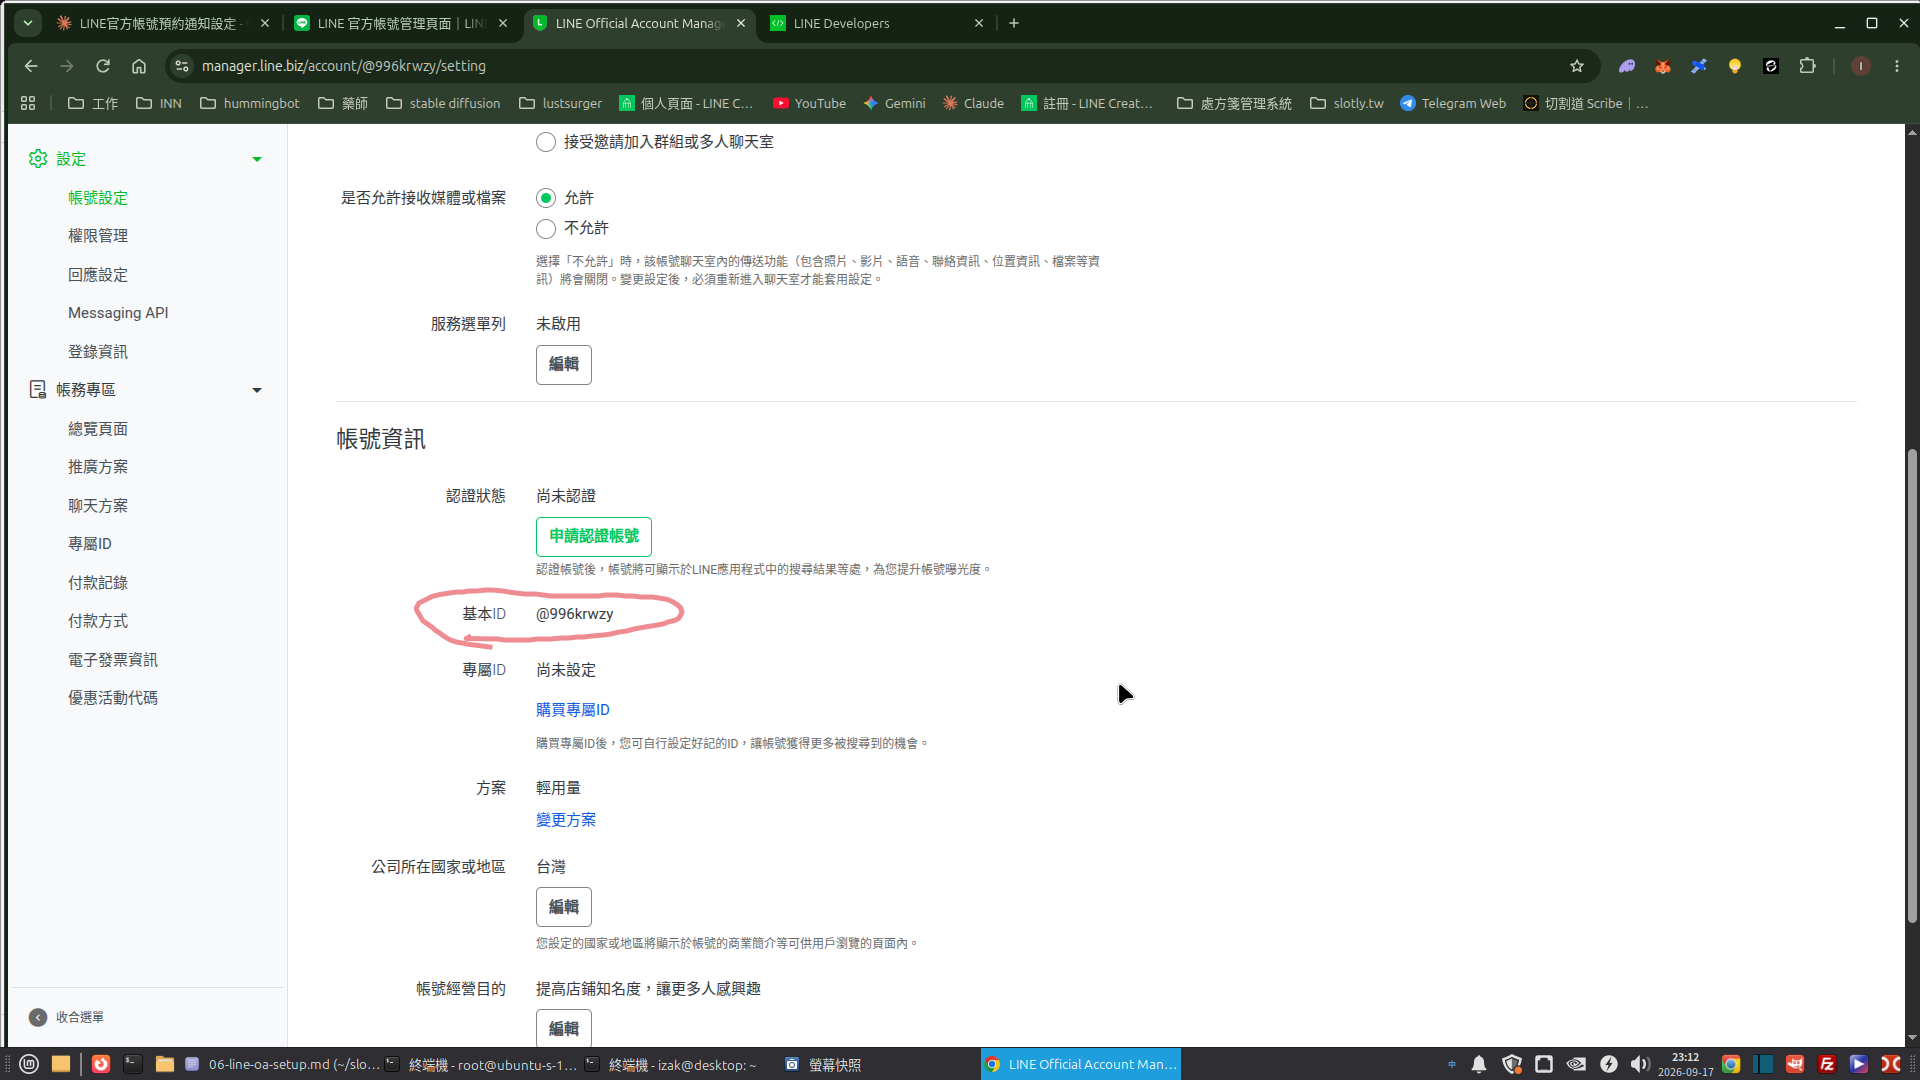
Task: Click the volume icon in the system tray
Action: pyautogui.click(x=1640, y=1064)
